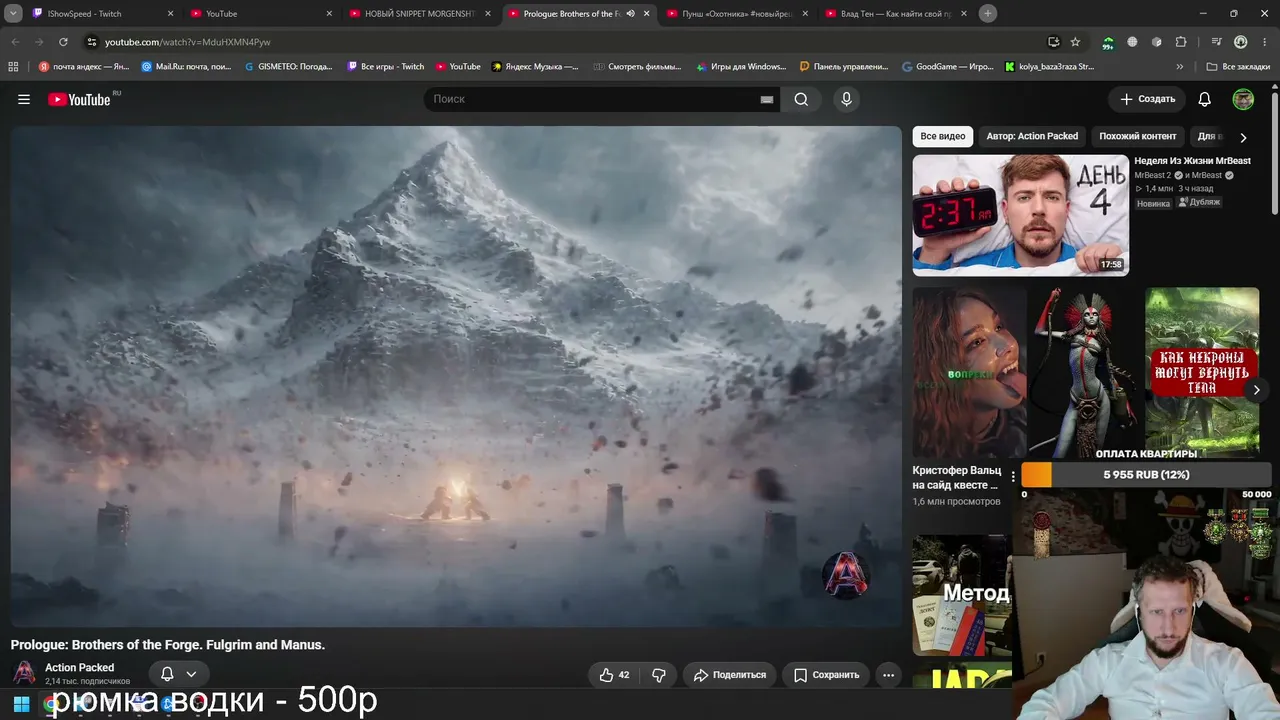Click the Создать button
The image size is (1280, 720).
(1147, 99)
